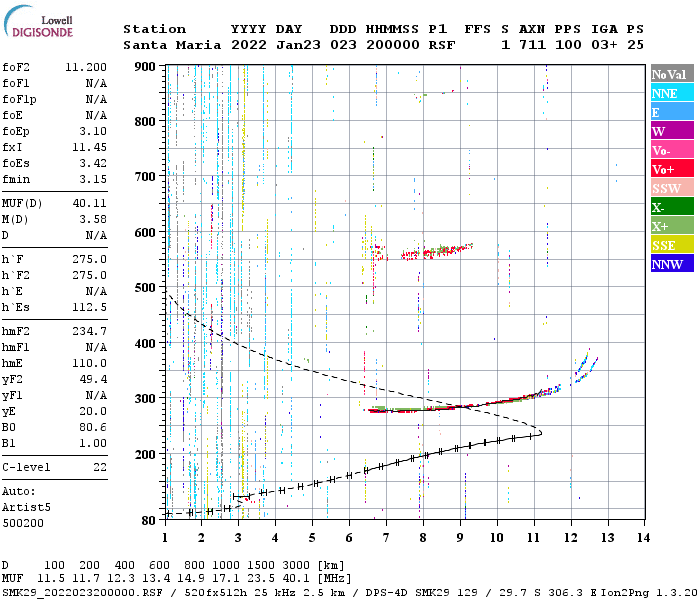Click the foF2 value 11.200

tap(86, 67)
